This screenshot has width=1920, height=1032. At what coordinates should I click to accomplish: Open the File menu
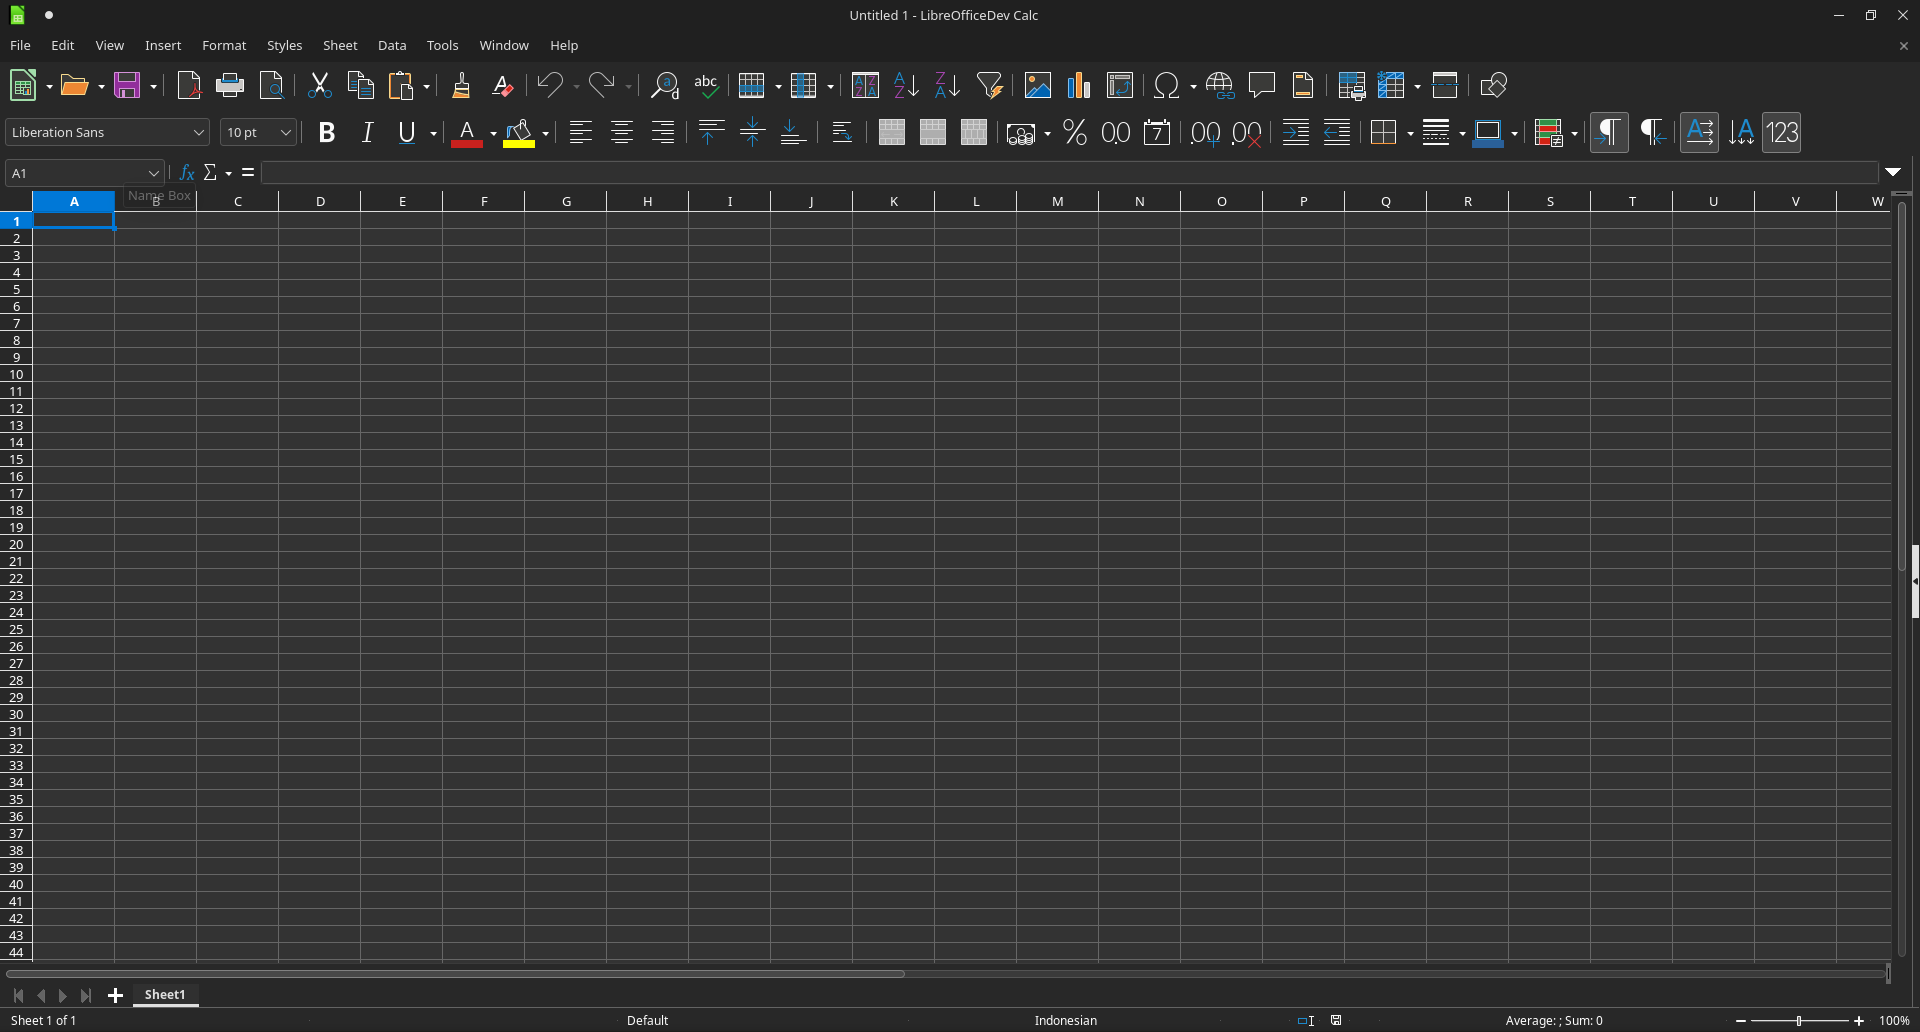coord(20,45)
